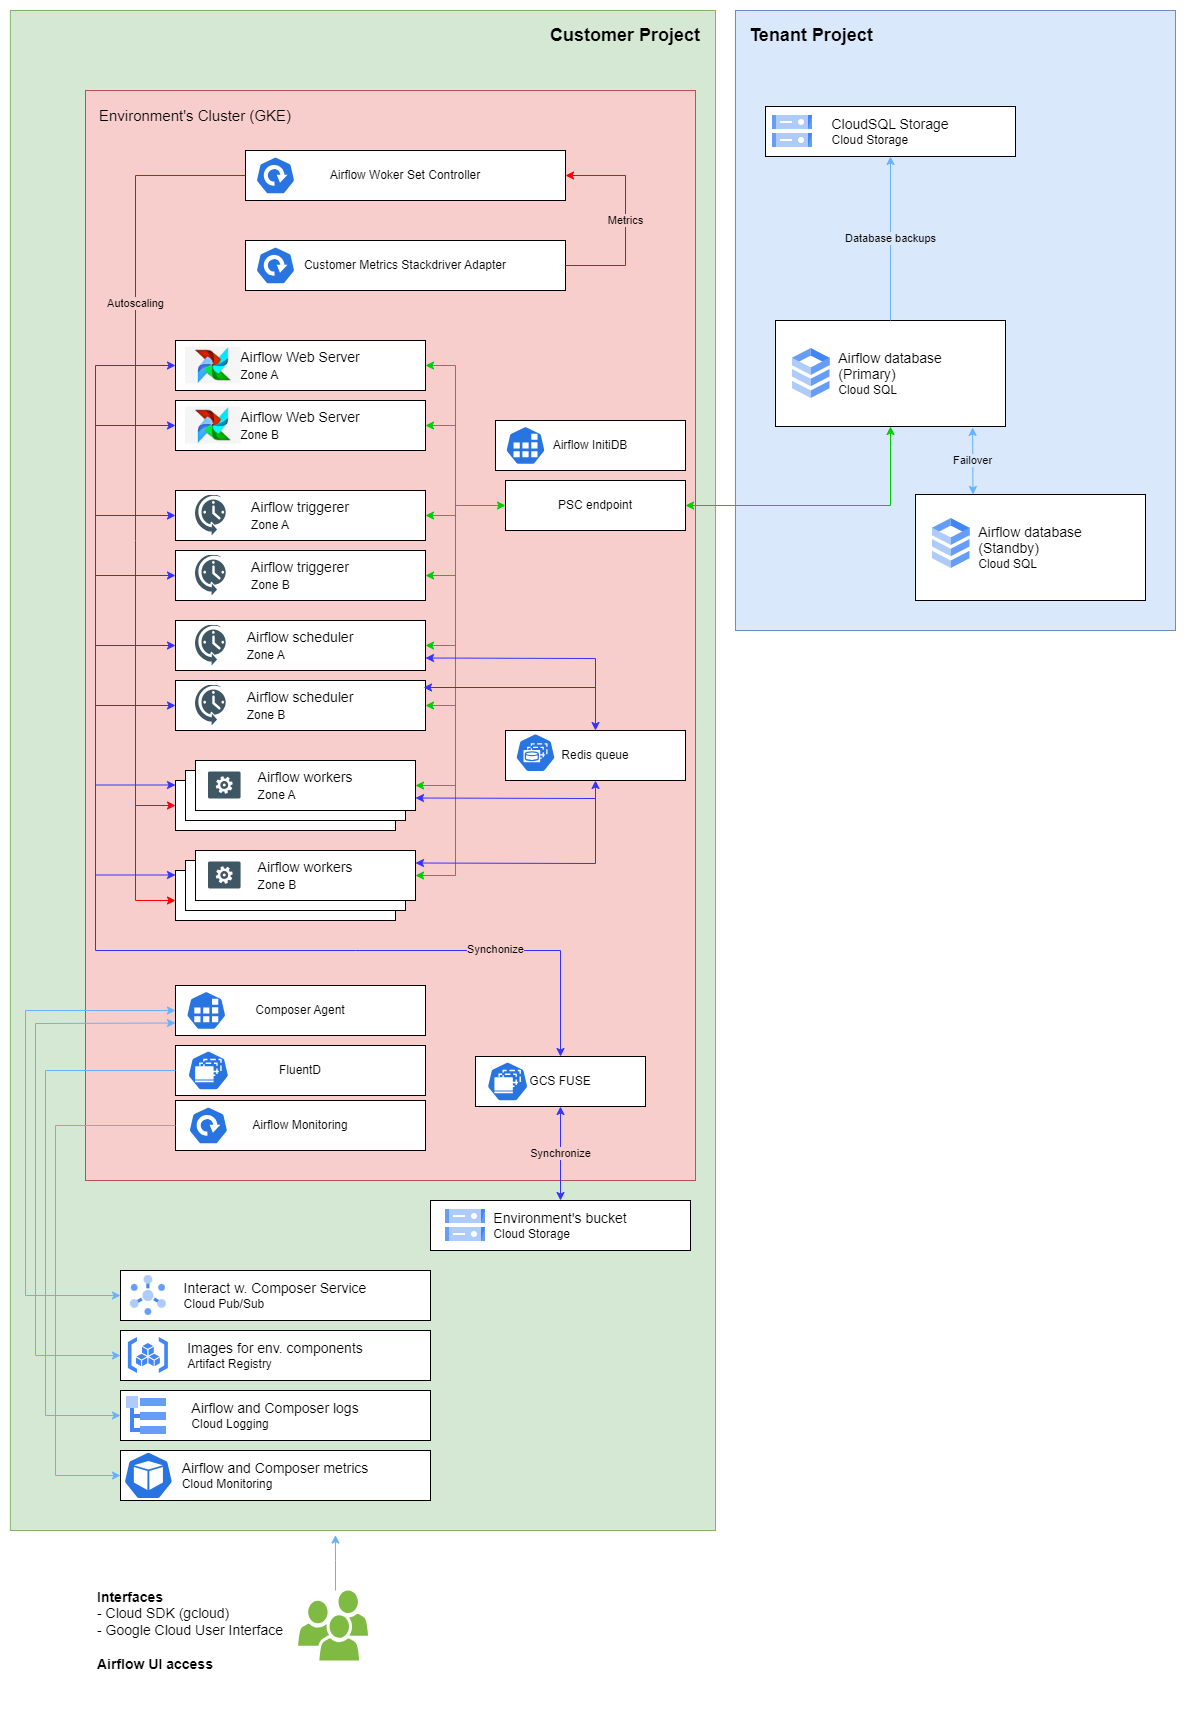Click the Database backups label
Screen dimensions: 1187x1721
[890, 238]
